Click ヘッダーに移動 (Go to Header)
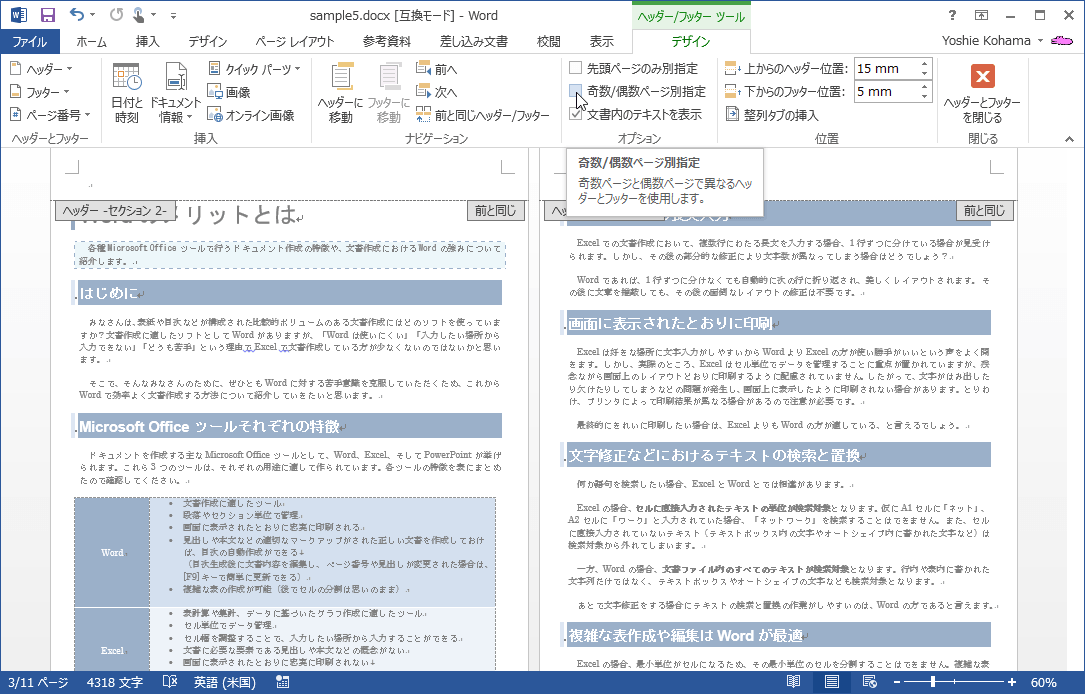 click(x=340, y=93)
